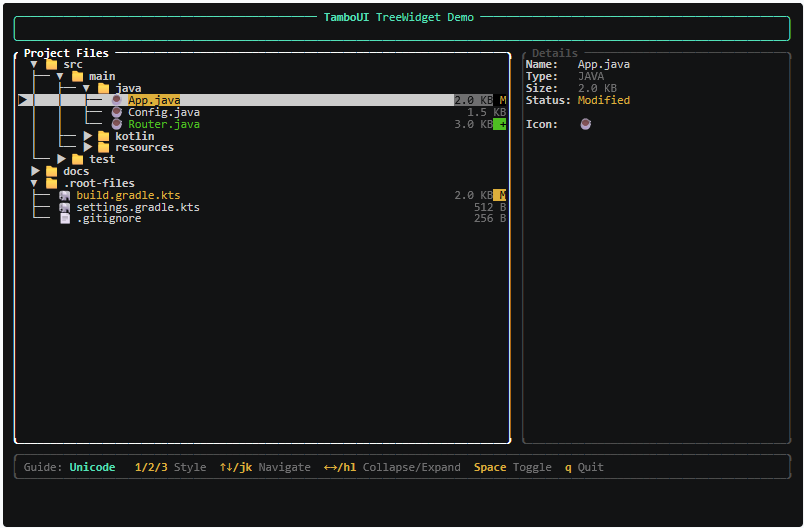Click the App.java name value in Details
The height and width of the screenshot is (528, 804).
(x=604, y=65)
